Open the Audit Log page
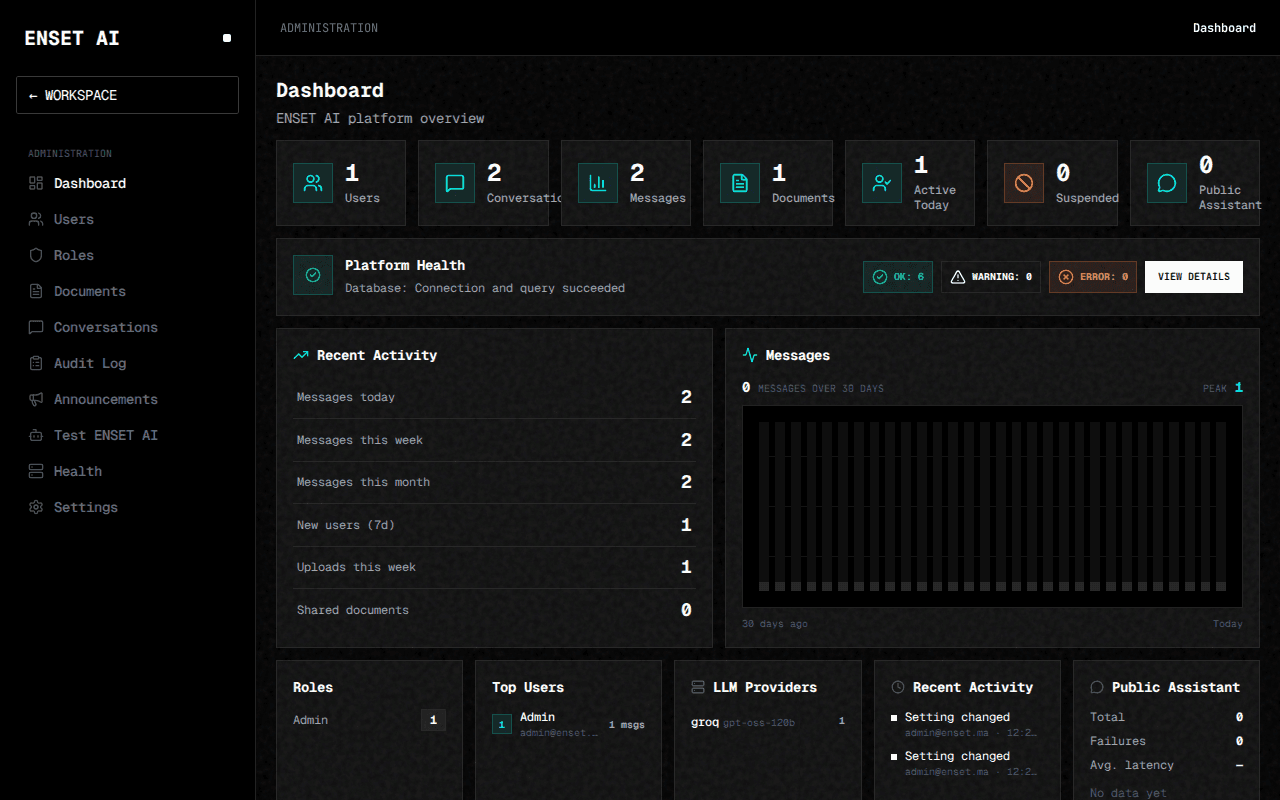This screenshot has height=800, width=1280. point(127,363)
